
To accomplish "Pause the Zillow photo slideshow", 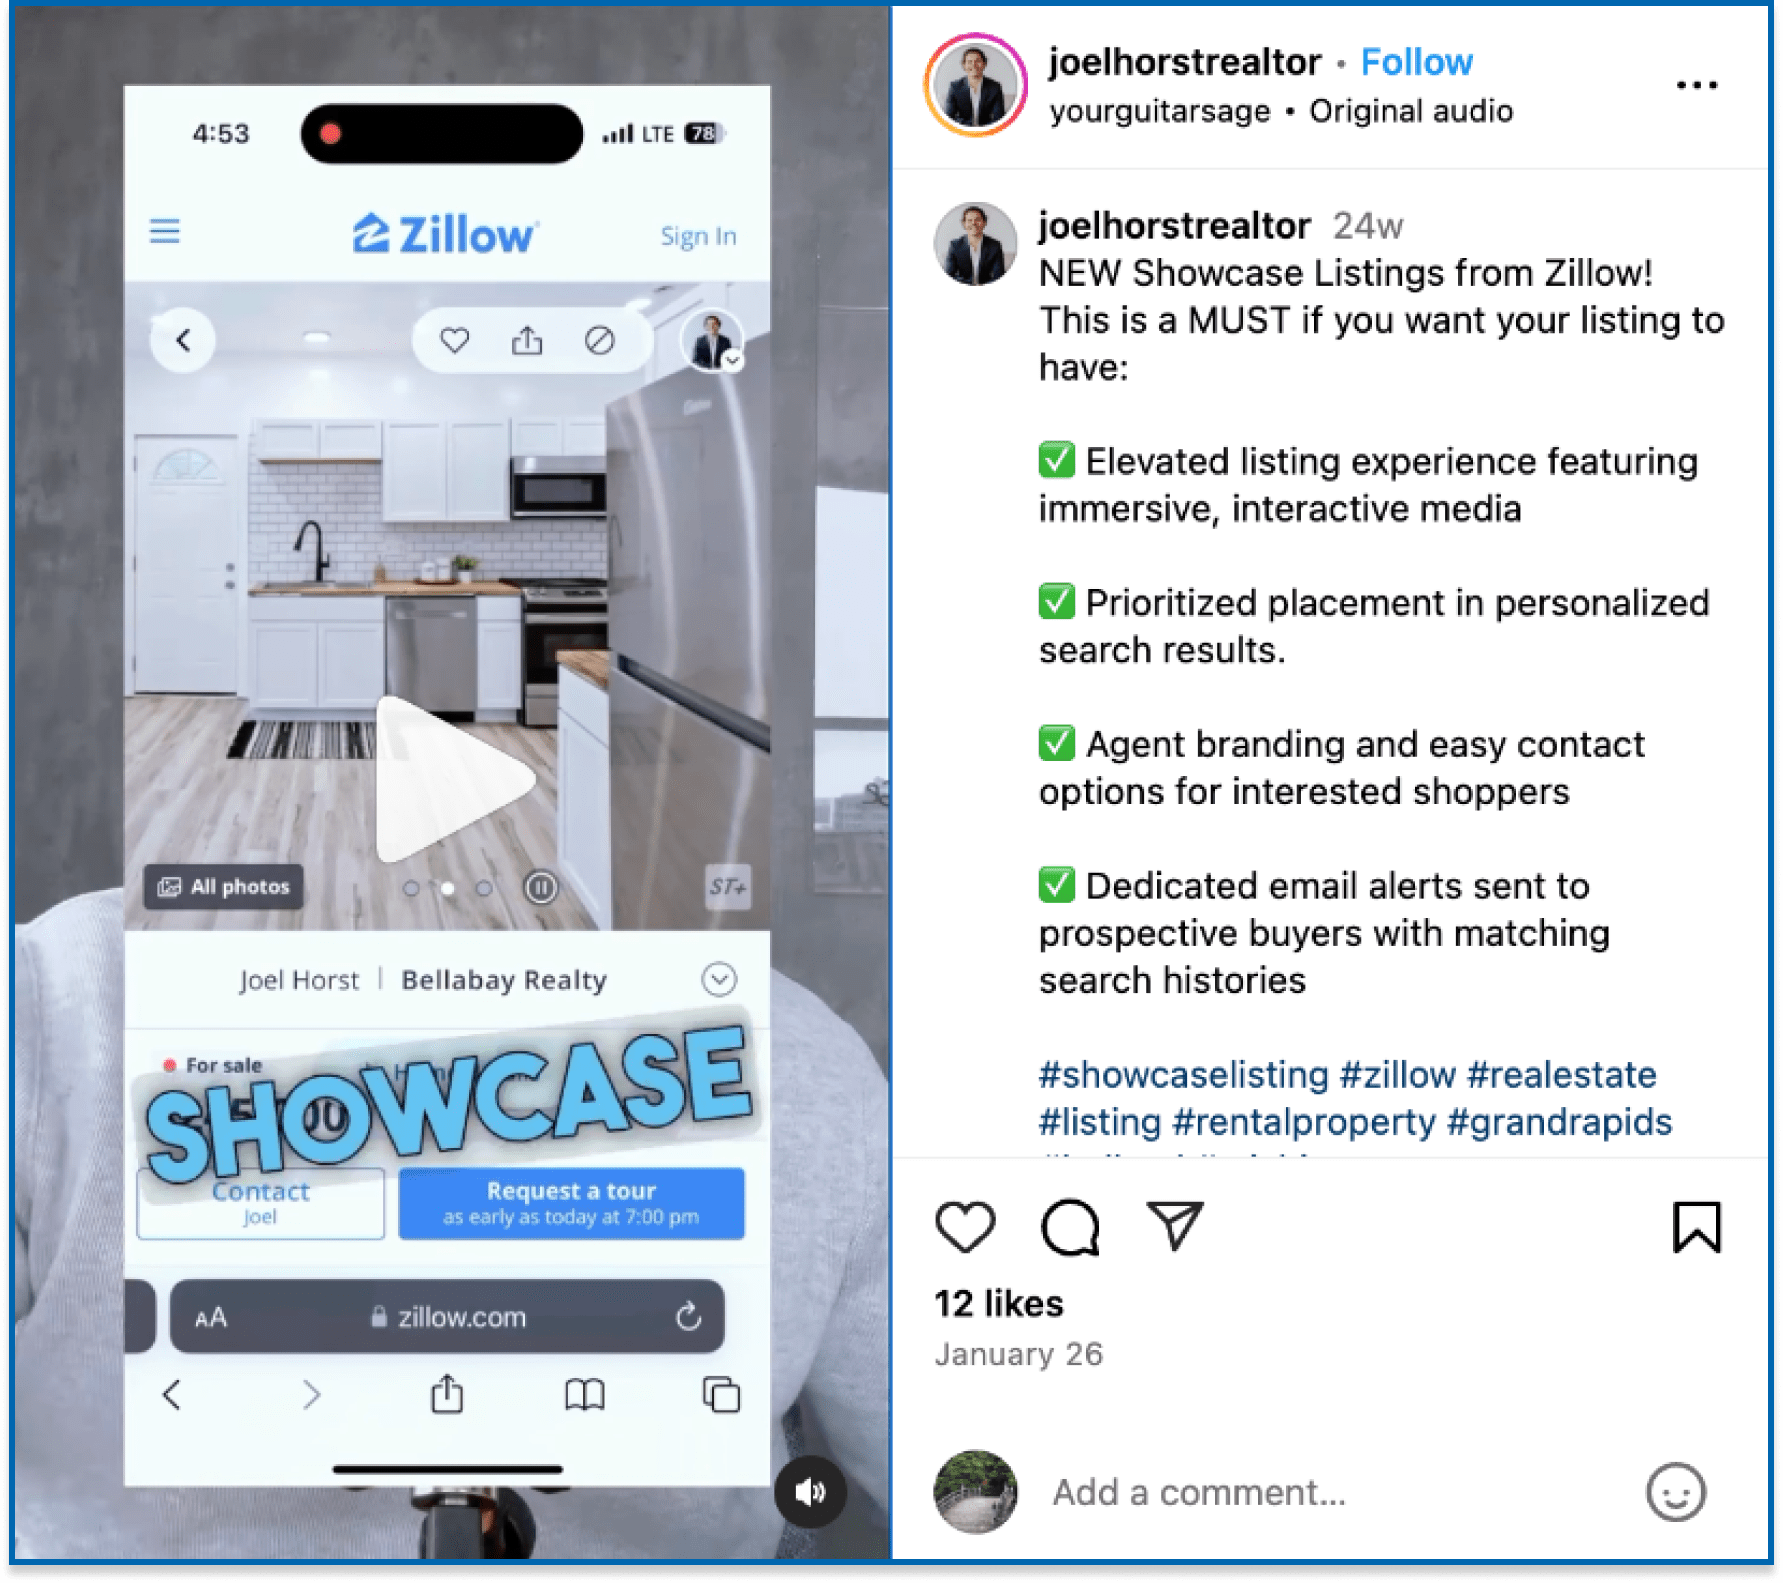I will click(541, 887).
